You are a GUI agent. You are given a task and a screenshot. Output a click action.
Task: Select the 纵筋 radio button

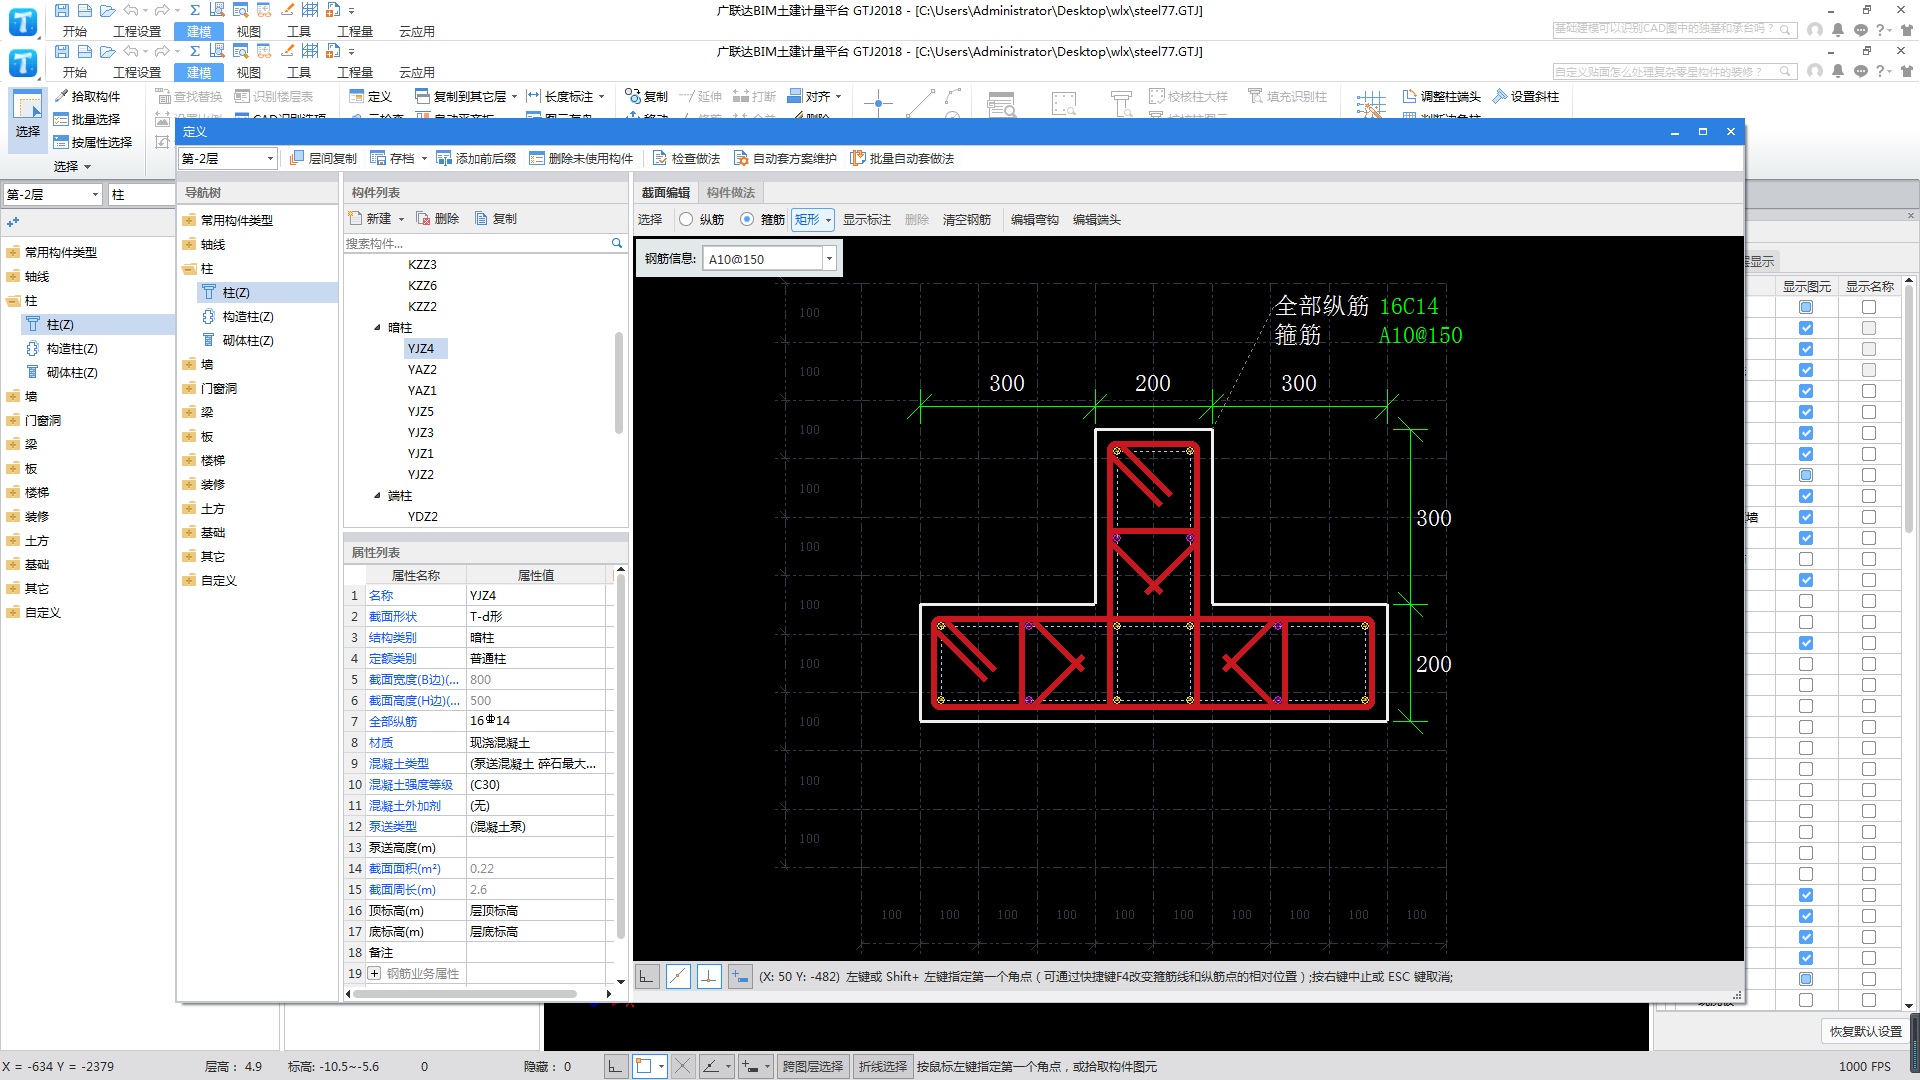[x=686, y=219]
